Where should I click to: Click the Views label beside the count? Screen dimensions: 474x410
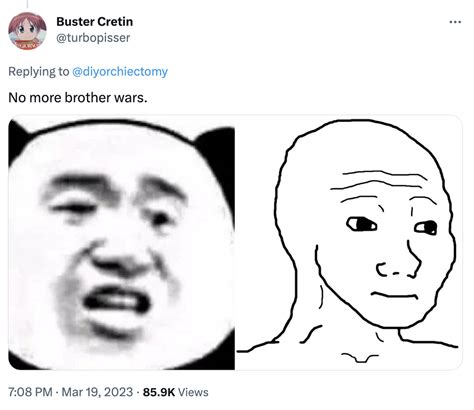tap(193, 392)
